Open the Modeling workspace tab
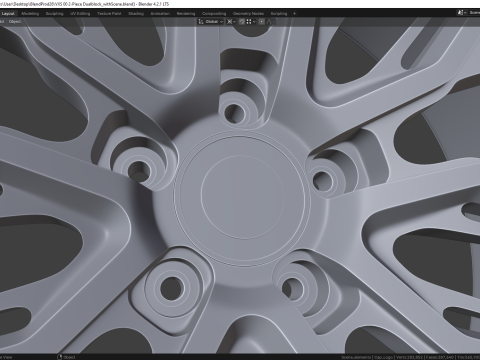Screen dimensions: 480x360 pos(30,14)
